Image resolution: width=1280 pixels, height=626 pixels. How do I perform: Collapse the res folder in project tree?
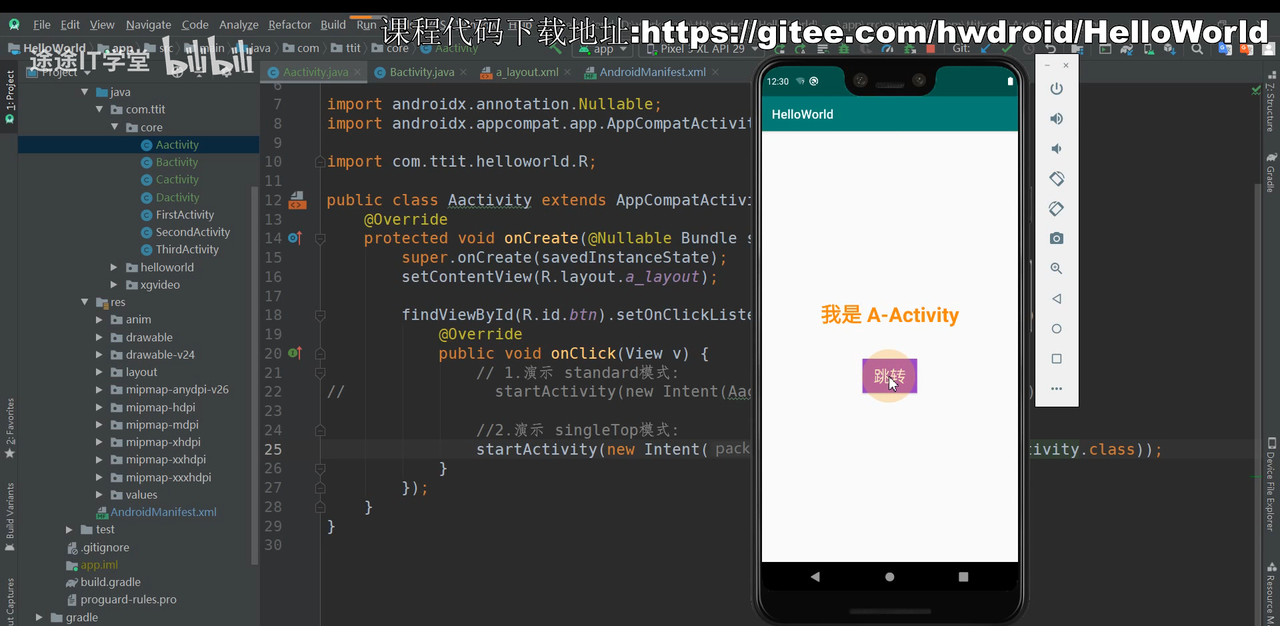85,302
